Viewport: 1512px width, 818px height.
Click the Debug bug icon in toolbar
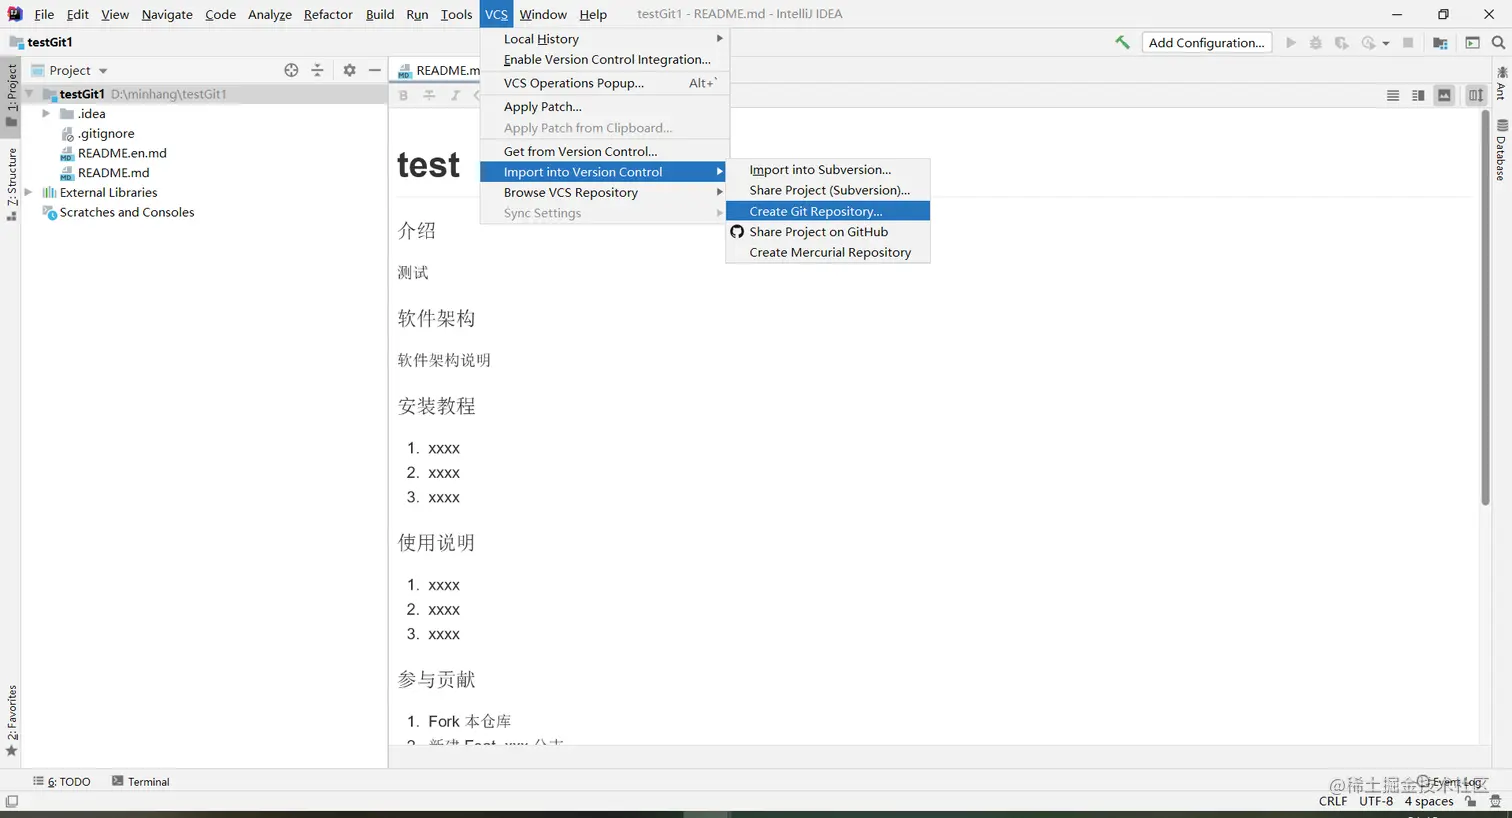1316,43
